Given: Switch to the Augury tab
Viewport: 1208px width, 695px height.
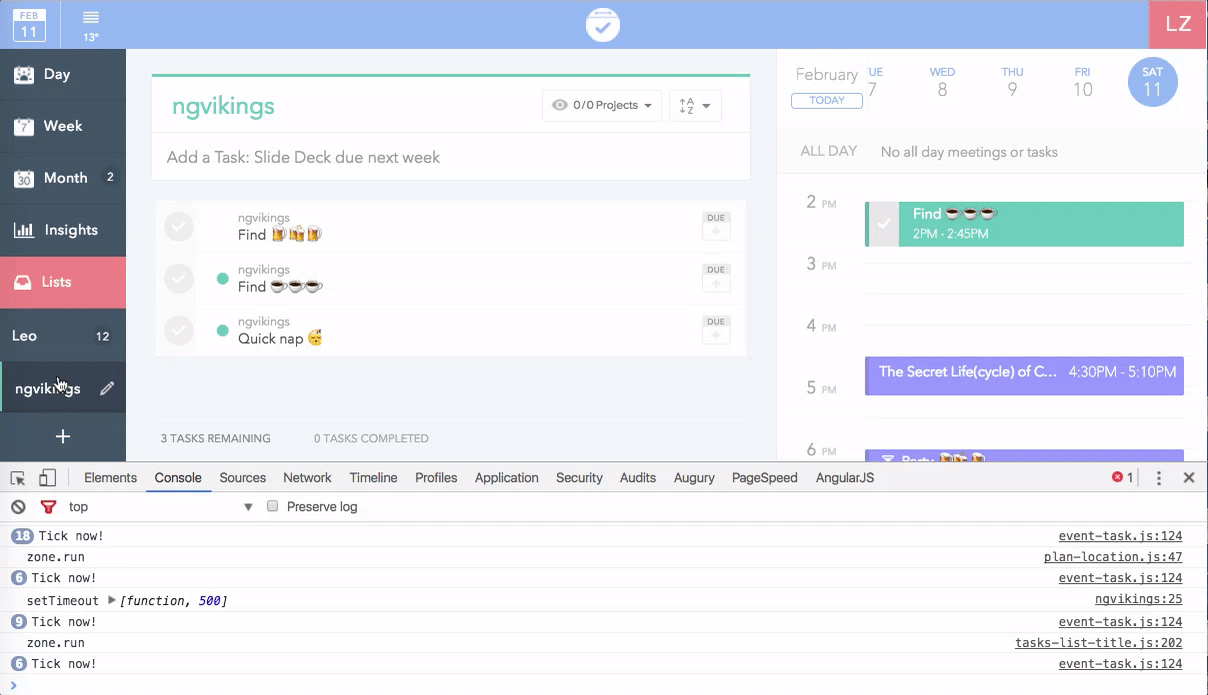Looking at the screenshot, I should 694,478.
